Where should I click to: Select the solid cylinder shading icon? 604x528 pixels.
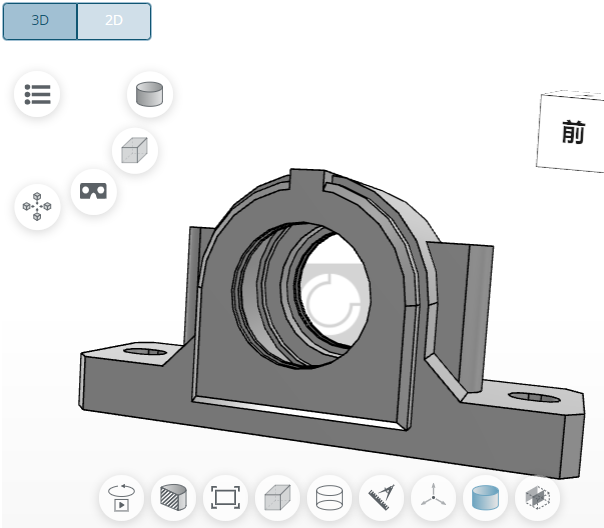click(x=149, y=94)
